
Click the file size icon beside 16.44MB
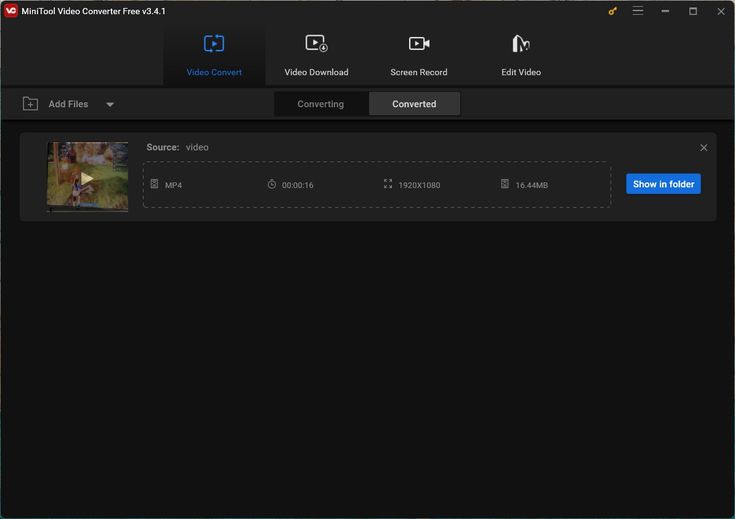click(504, 184)
